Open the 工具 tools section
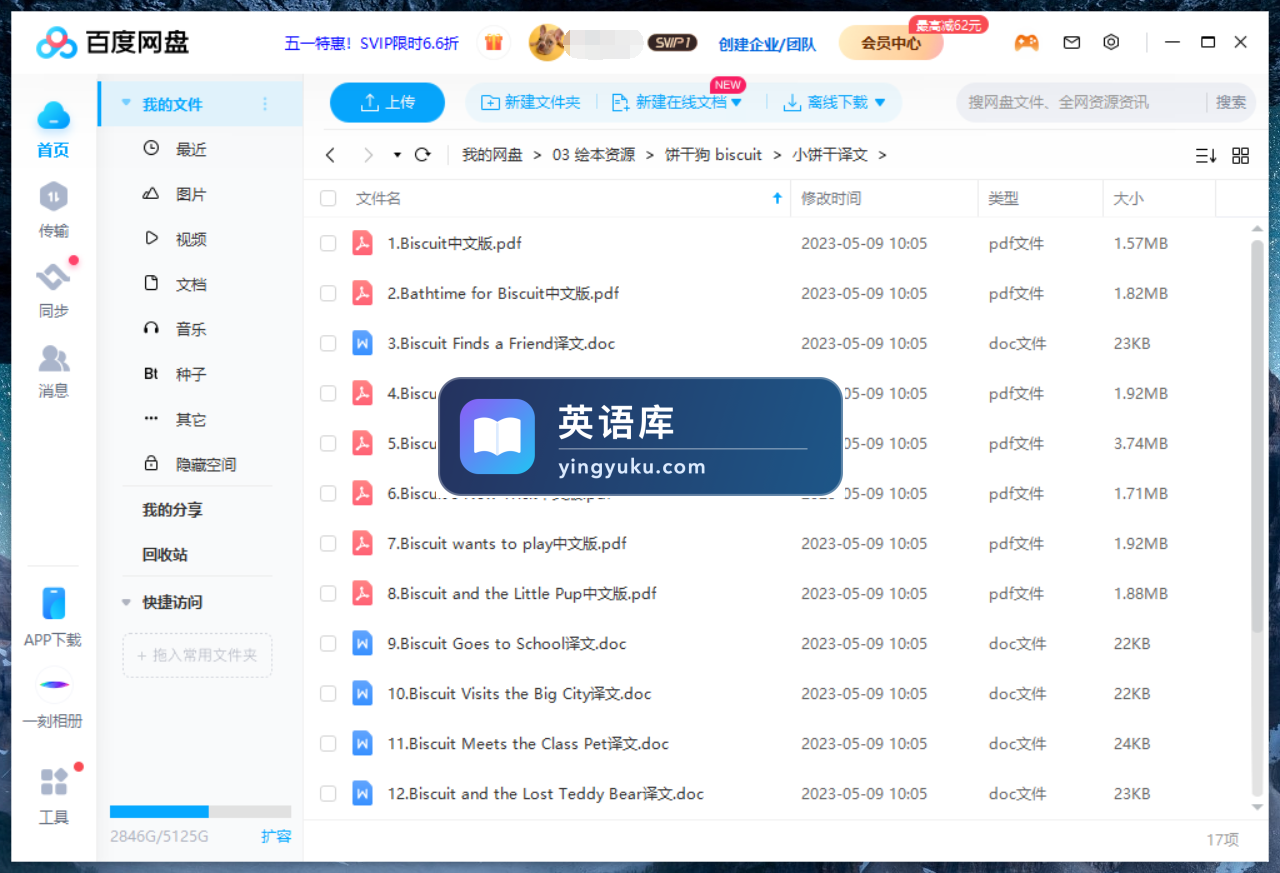Image resolution: width=1280 pixels, height=873 pixels. [53, 796]
